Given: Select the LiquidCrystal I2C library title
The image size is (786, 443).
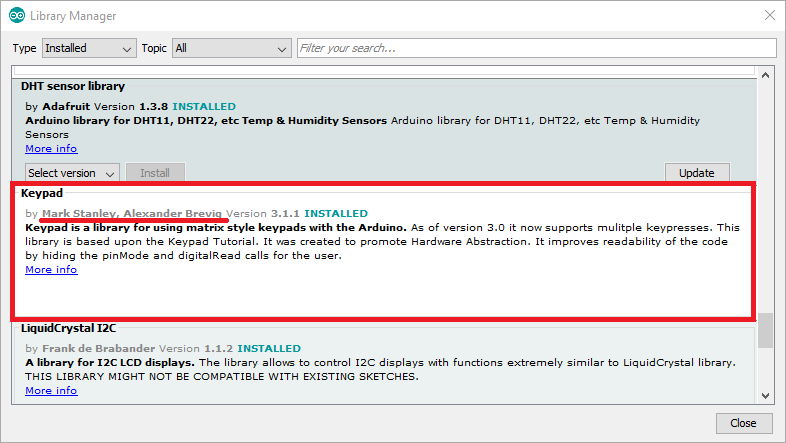Looking at the screenshot, I should point(69,328).
